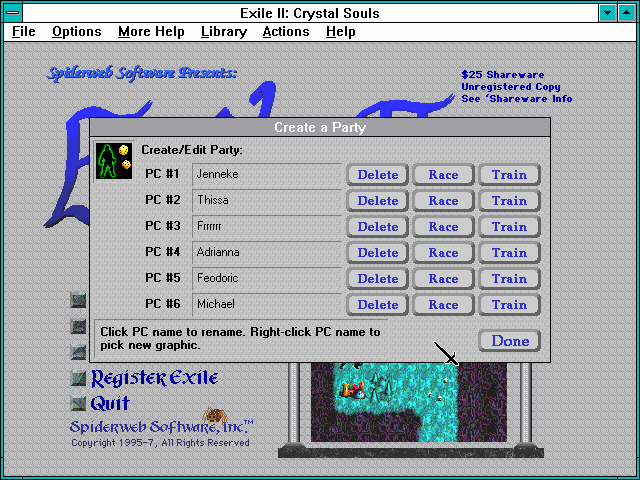640x480 pixels.
Task: Open the Options menu
Action: [77, 31]
